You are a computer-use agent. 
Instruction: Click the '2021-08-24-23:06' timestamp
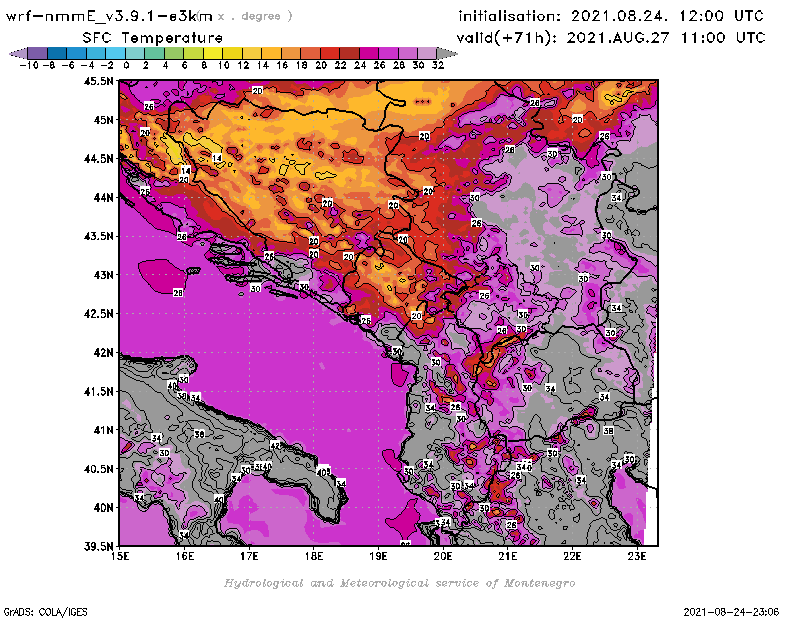pos(731,612)
